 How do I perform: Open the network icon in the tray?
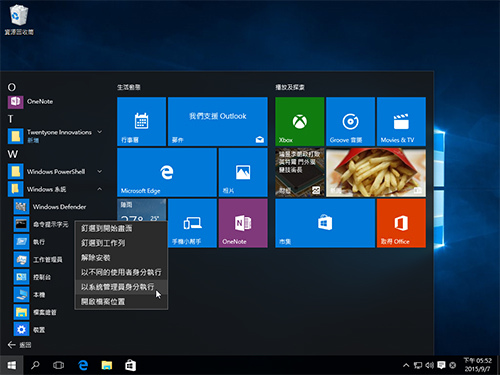point(418,365)
